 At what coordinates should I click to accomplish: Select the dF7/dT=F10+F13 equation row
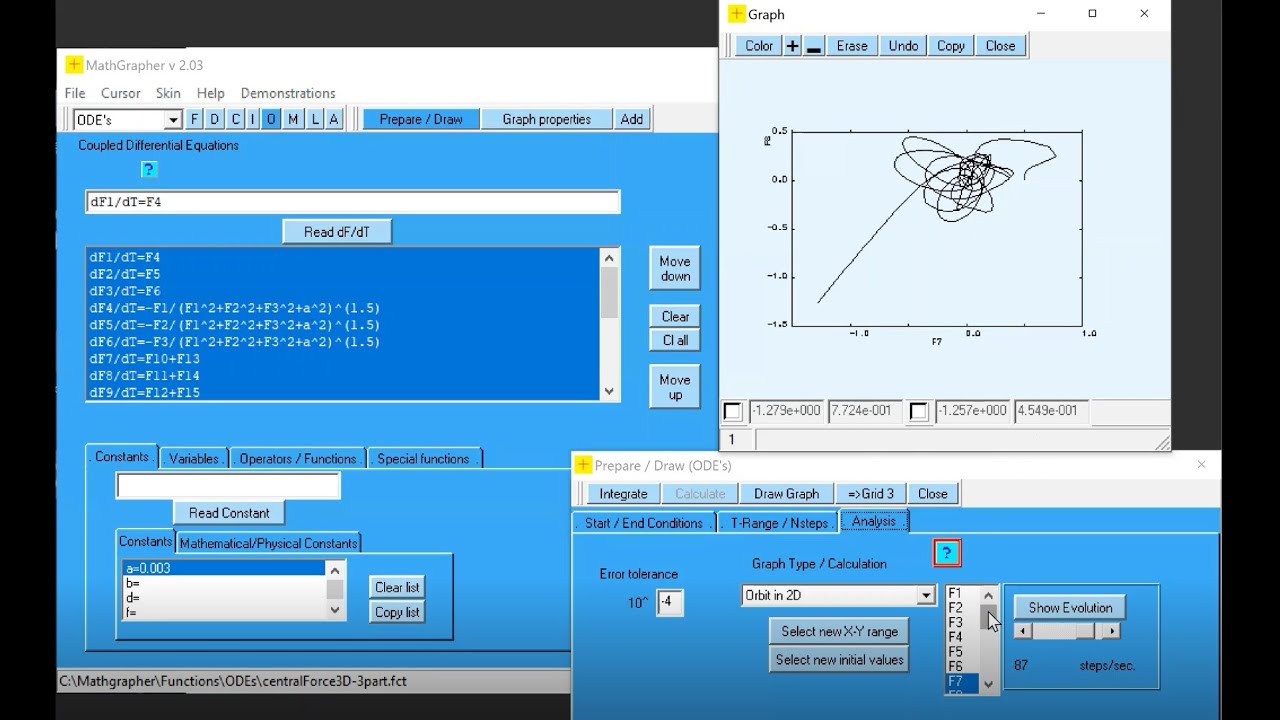(x=343, y=359)
